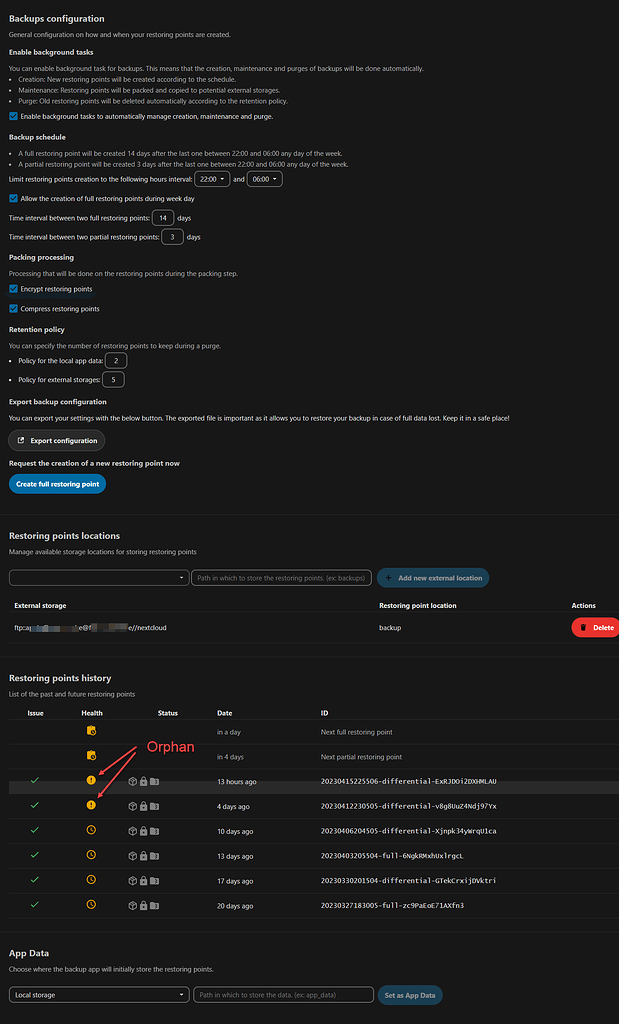The height and width of the screenshot is (1024, 619).
Task: Click the green issue checkmark in the 4 days ago row
Action: click(35, 805)
